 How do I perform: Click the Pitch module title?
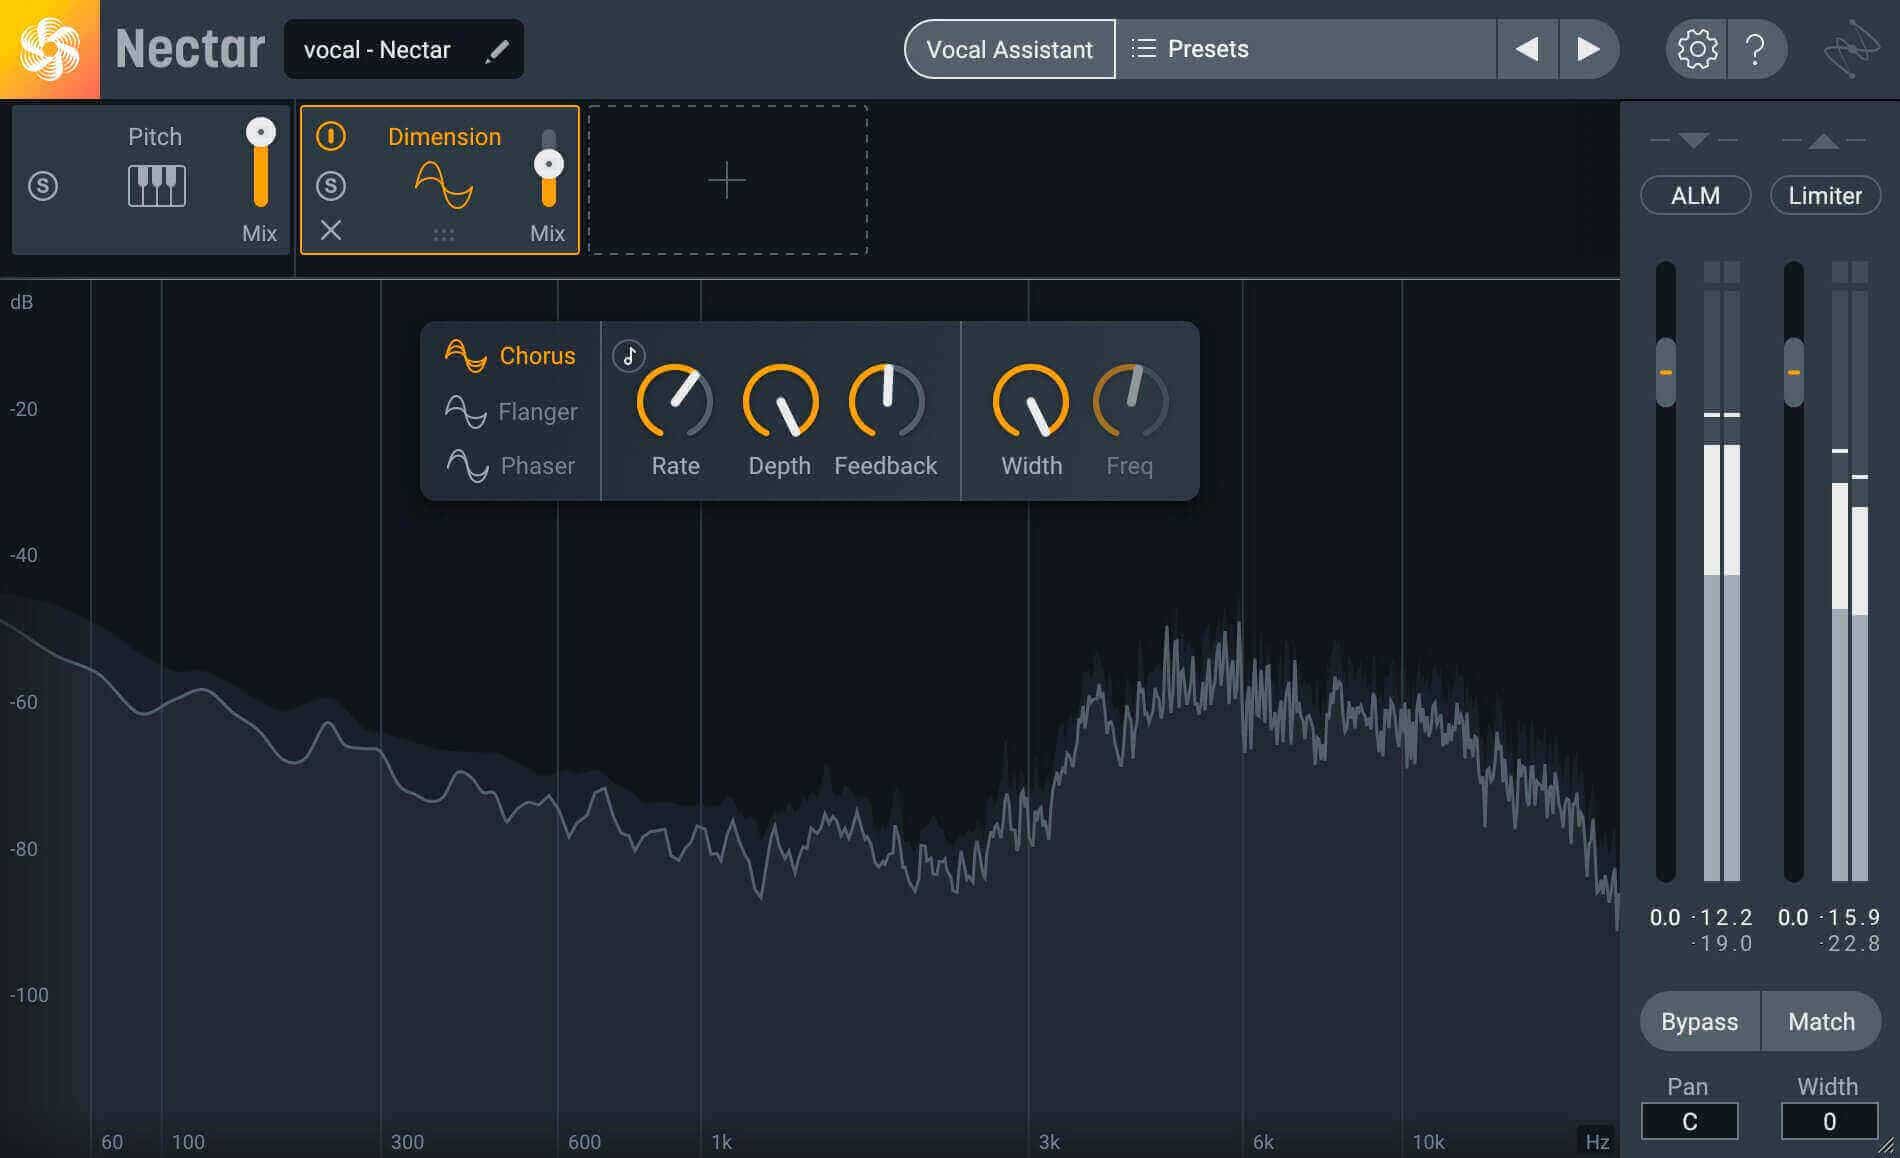tap(155, 137)
